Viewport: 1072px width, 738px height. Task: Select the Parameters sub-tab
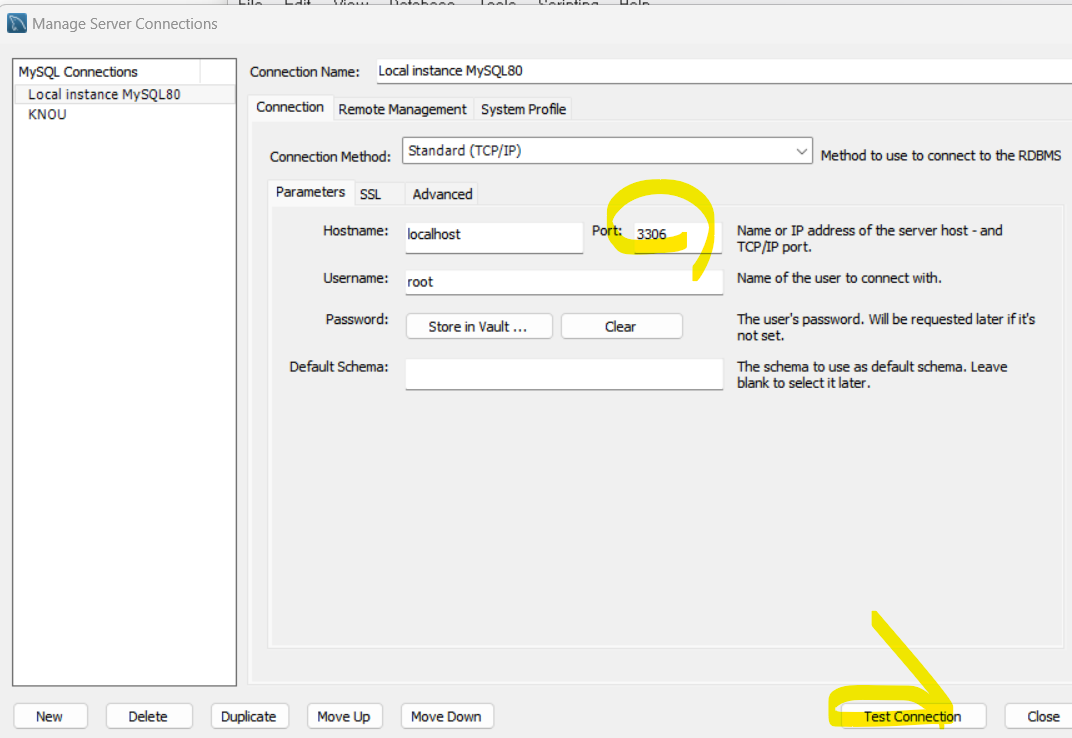[x=310, y=192]
